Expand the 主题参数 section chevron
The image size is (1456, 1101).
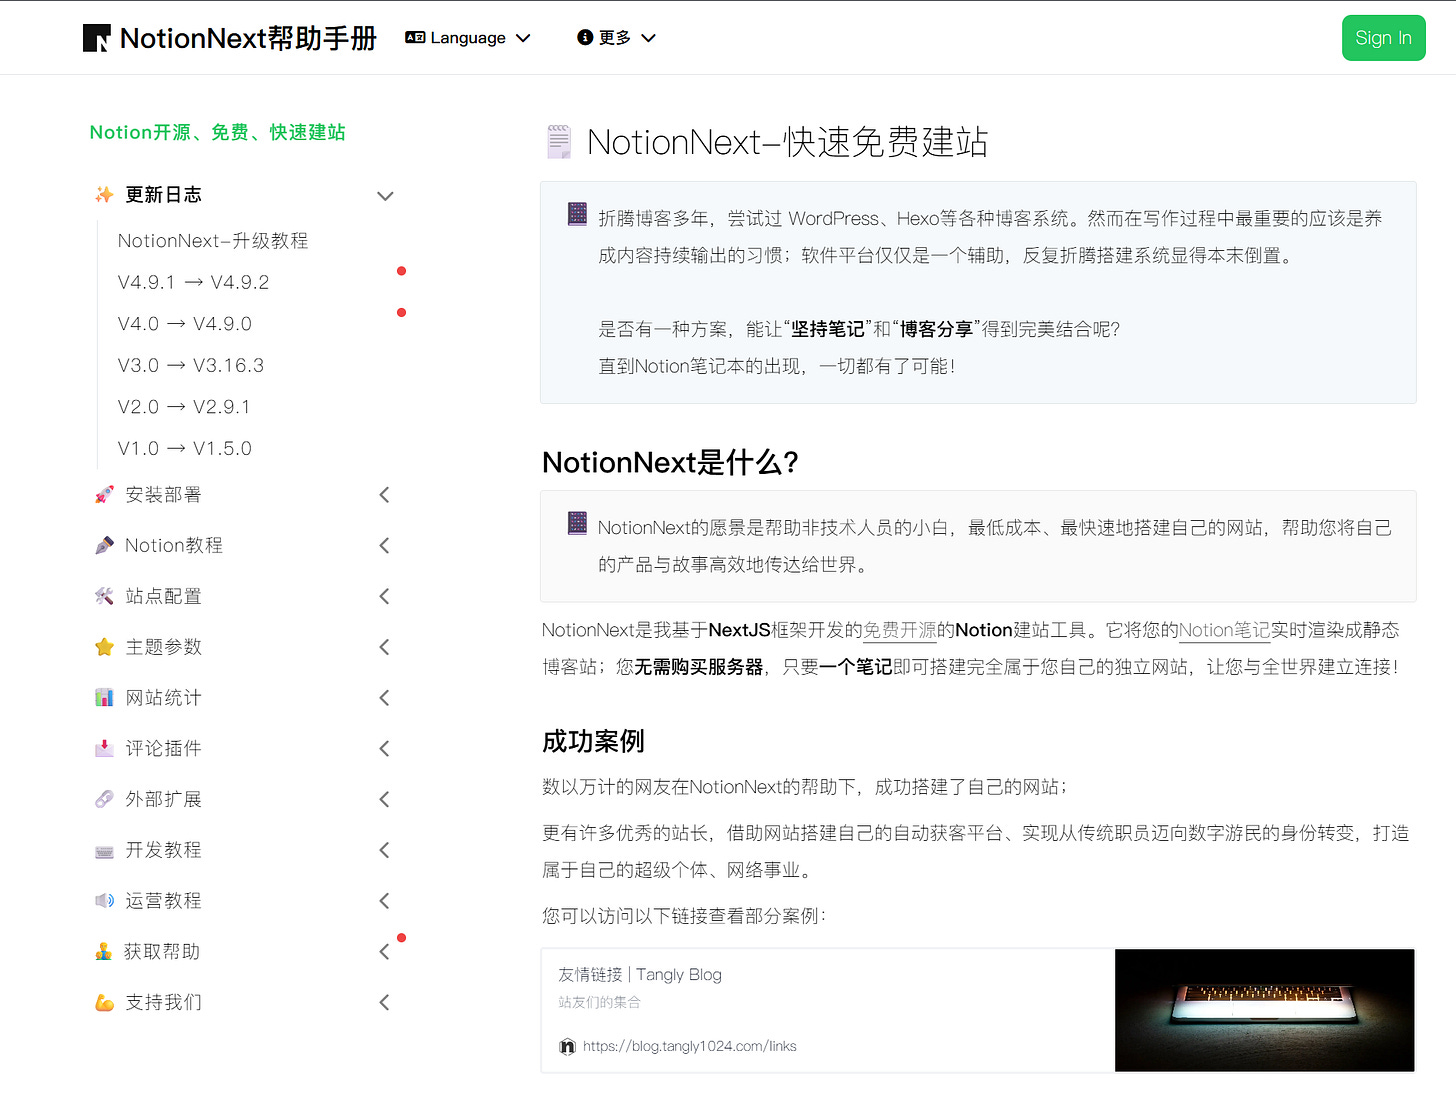click(385, 647)
